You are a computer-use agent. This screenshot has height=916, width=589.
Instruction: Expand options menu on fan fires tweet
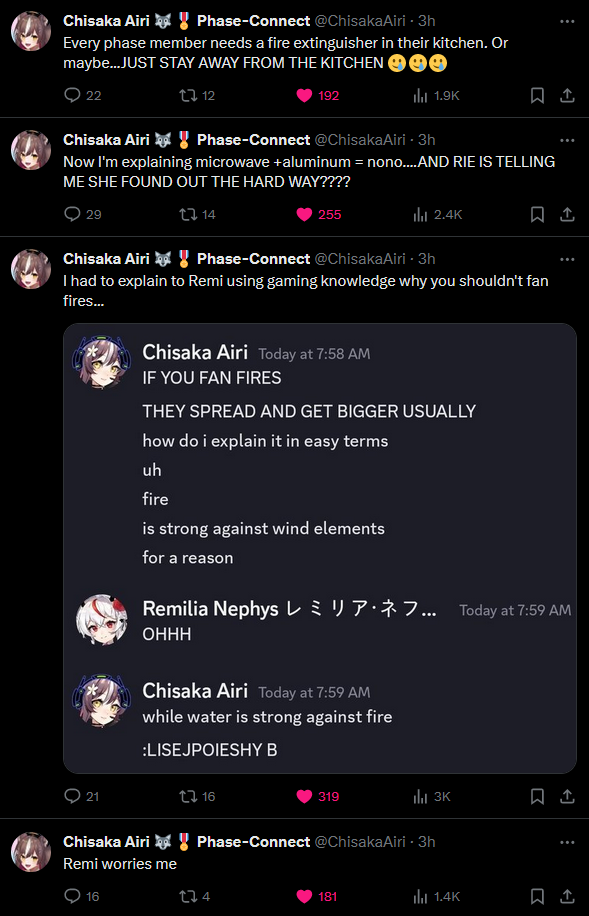click(567, 259)
